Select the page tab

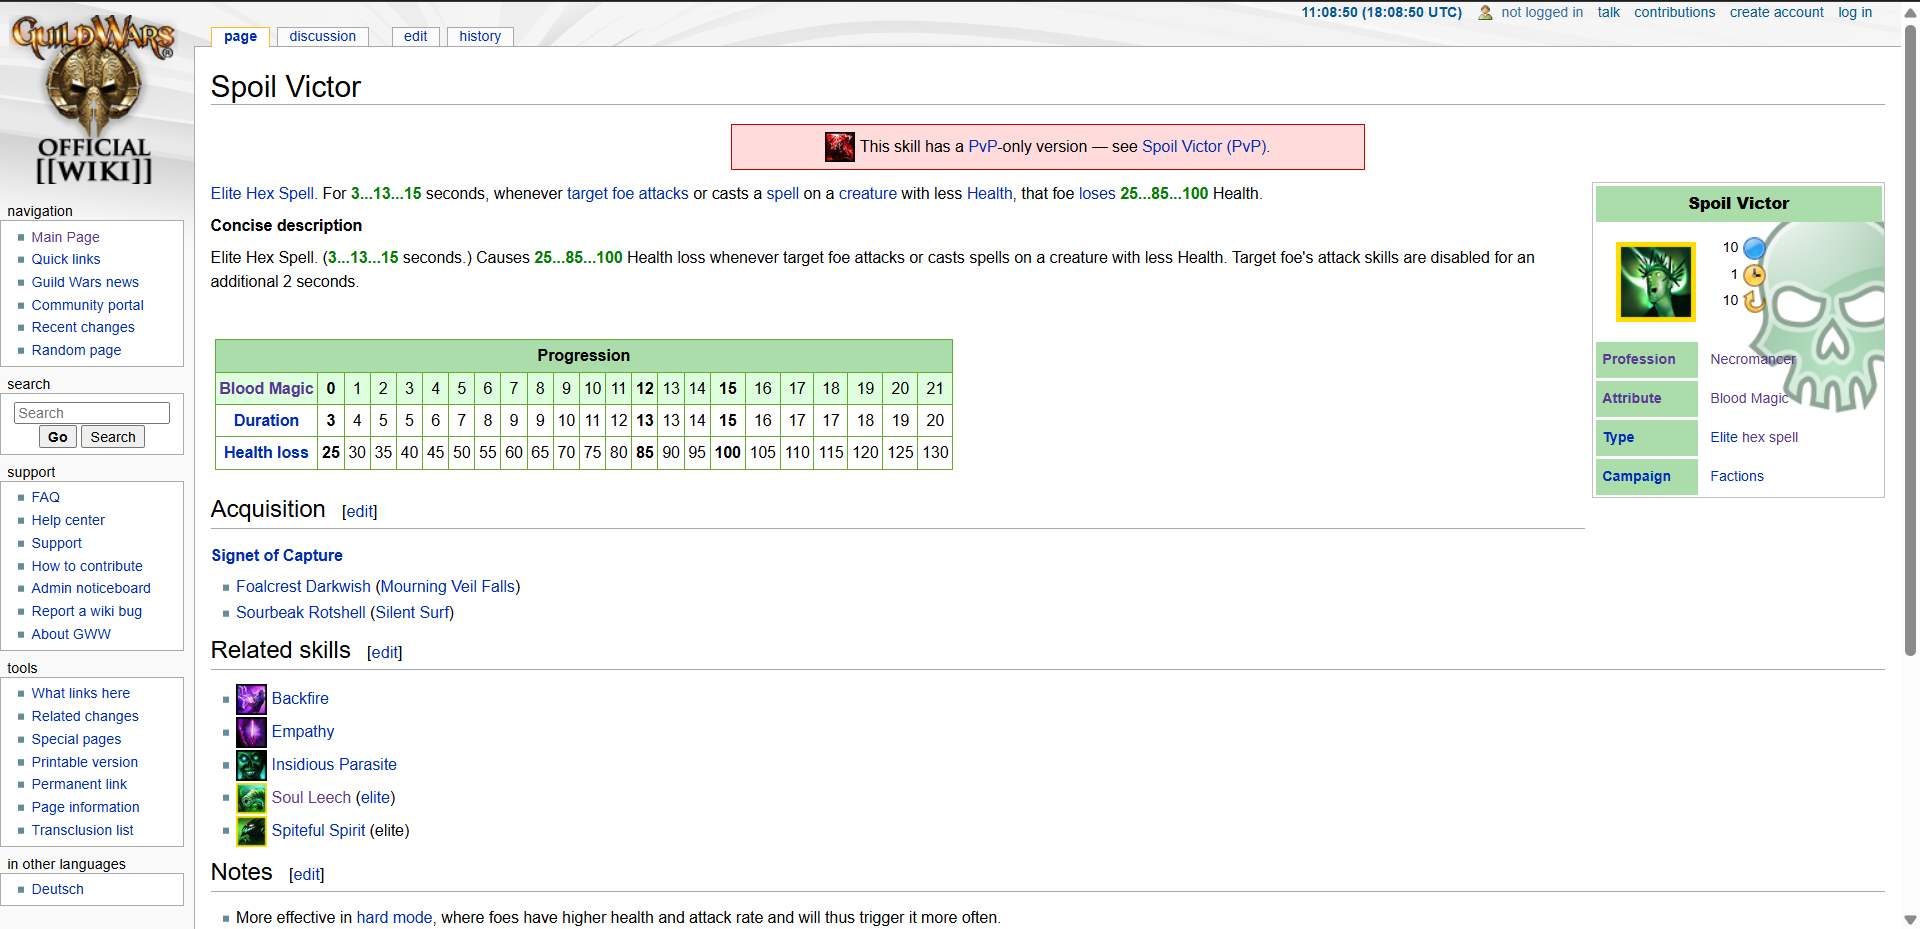coord(240,36)
